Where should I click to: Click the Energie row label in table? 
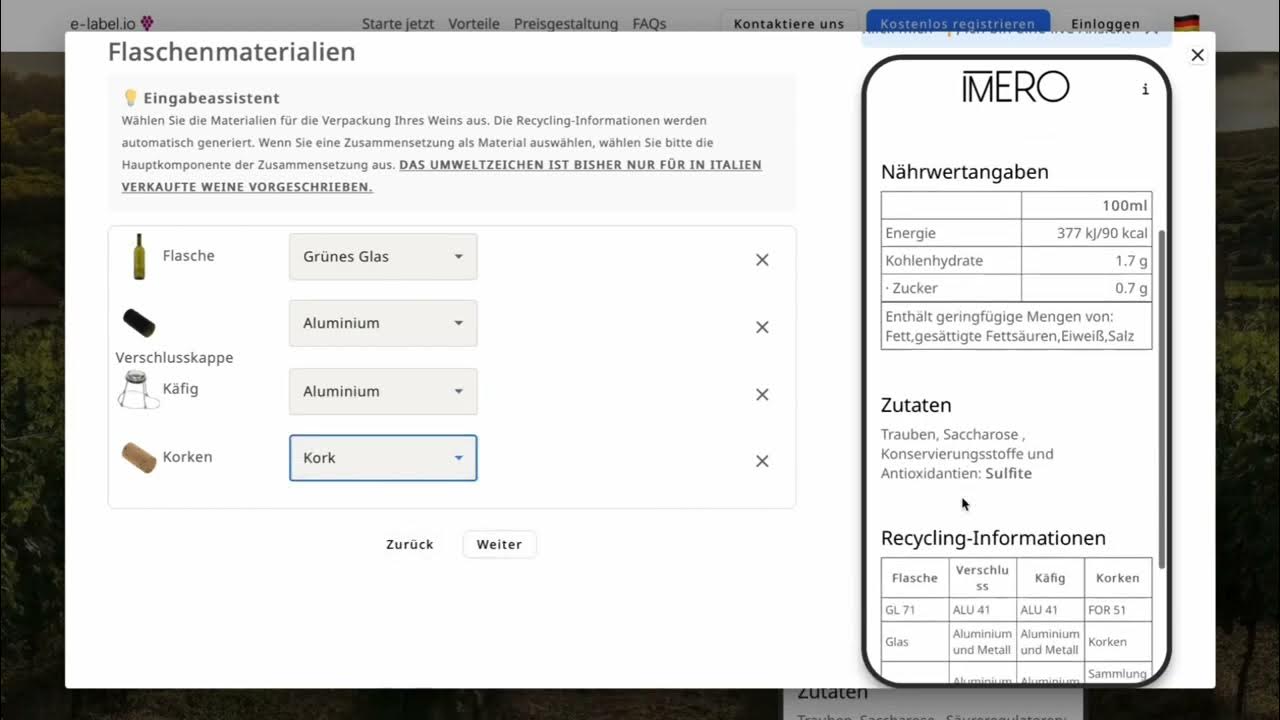(x=911, y=233)
